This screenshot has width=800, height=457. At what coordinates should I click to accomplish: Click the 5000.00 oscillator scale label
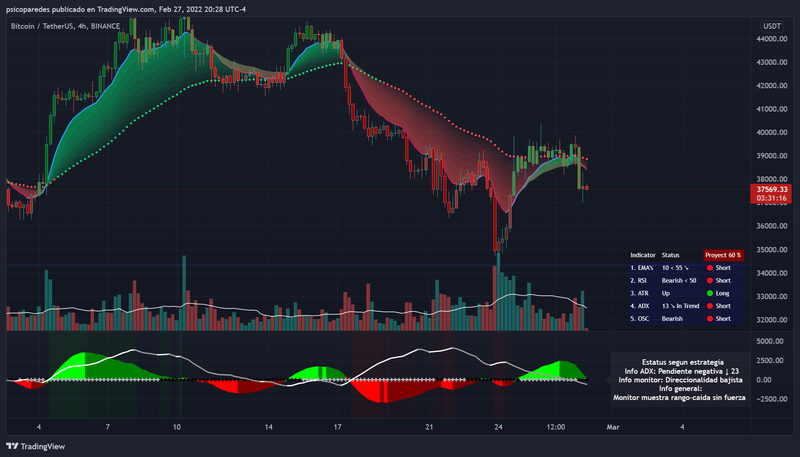pyautogui.click(x=772, y=341)
